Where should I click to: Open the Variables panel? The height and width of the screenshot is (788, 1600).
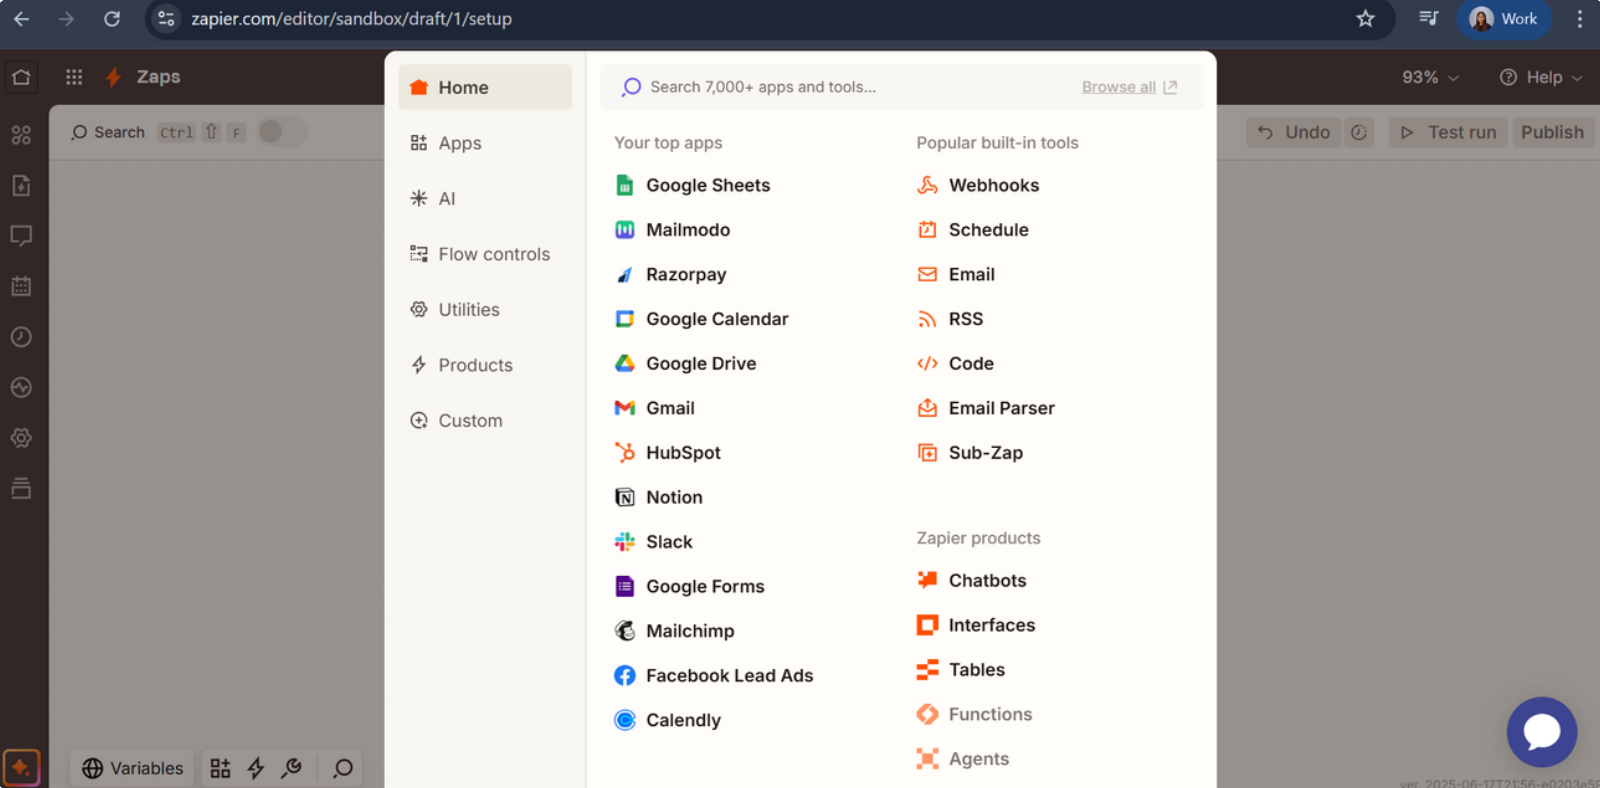[133, 768]
